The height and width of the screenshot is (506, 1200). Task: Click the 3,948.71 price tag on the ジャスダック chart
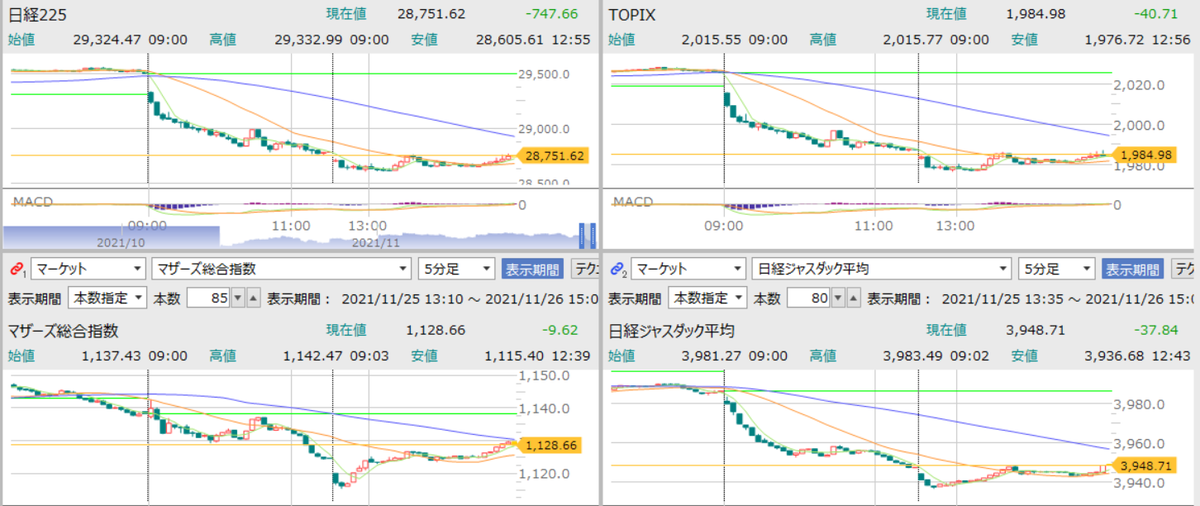click(x=1143, y=465)
